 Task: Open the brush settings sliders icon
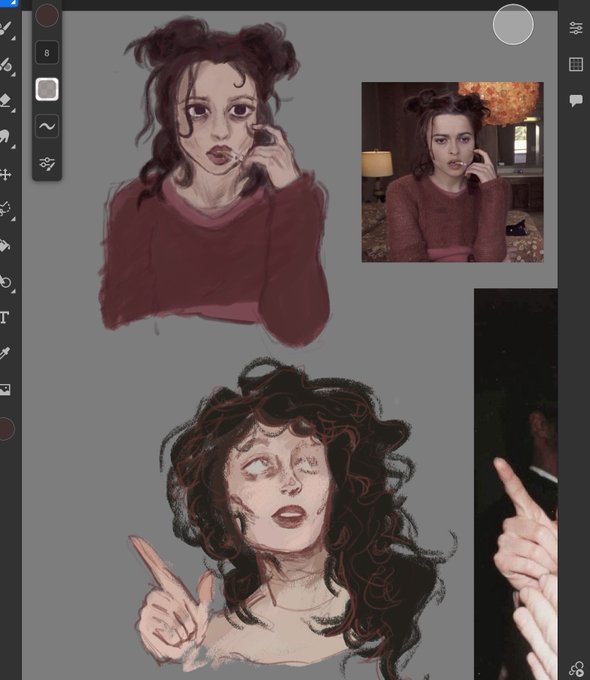pyautogui.click(x=47, y=163)
